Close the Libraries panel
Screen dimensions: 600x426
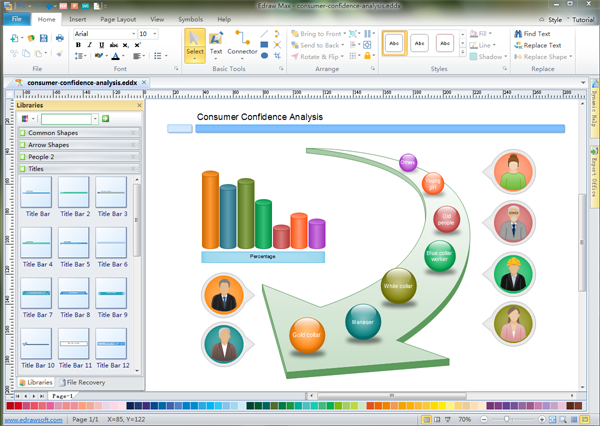tap(139, 105)
